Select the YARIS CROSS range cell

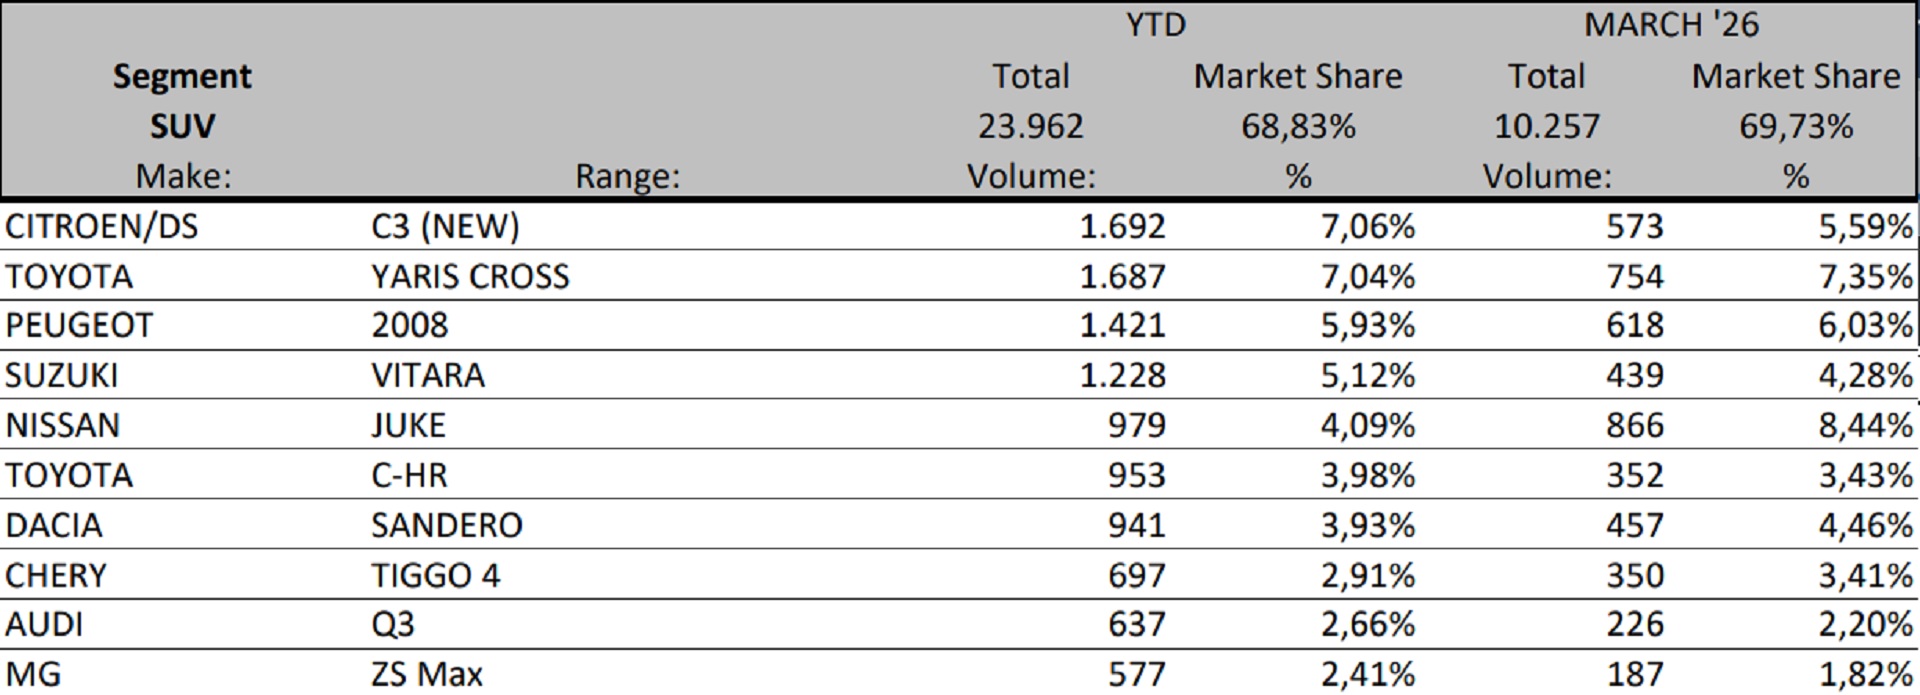tap(469, 276)
